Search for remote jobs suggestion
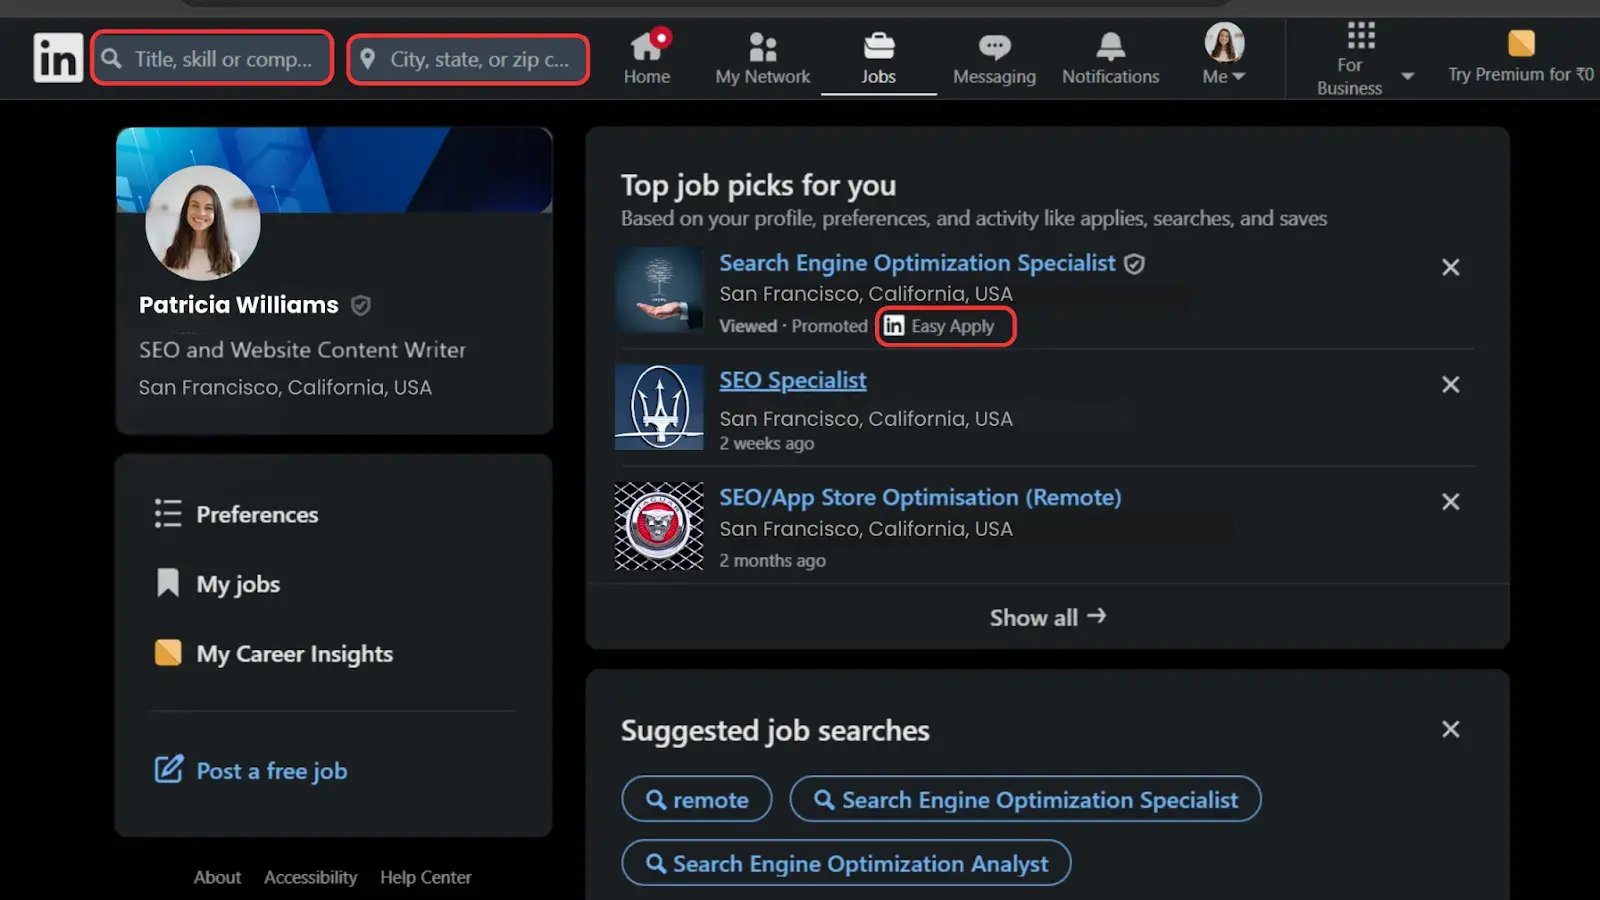This screenshot has width=1600, height=900. click(697, 800)
